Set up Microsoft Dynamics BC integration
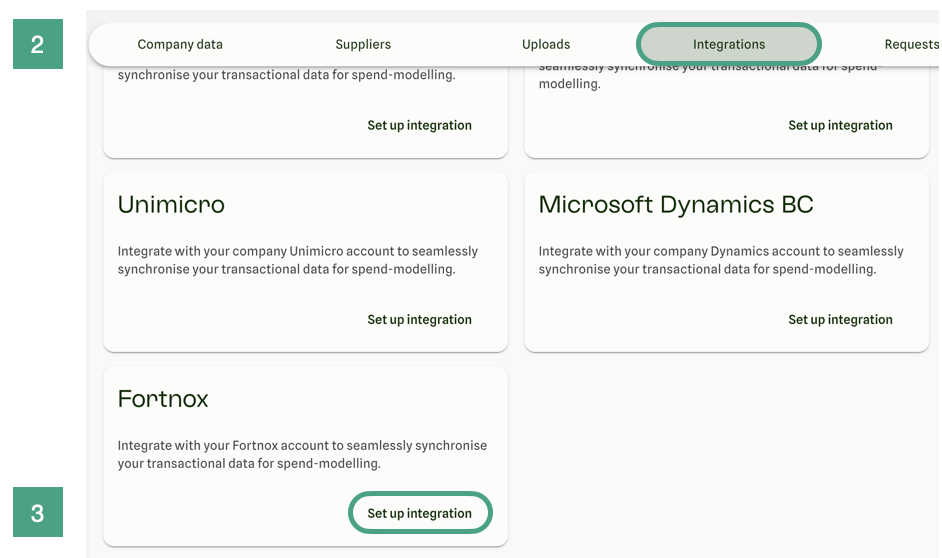 tap(840, 320)
